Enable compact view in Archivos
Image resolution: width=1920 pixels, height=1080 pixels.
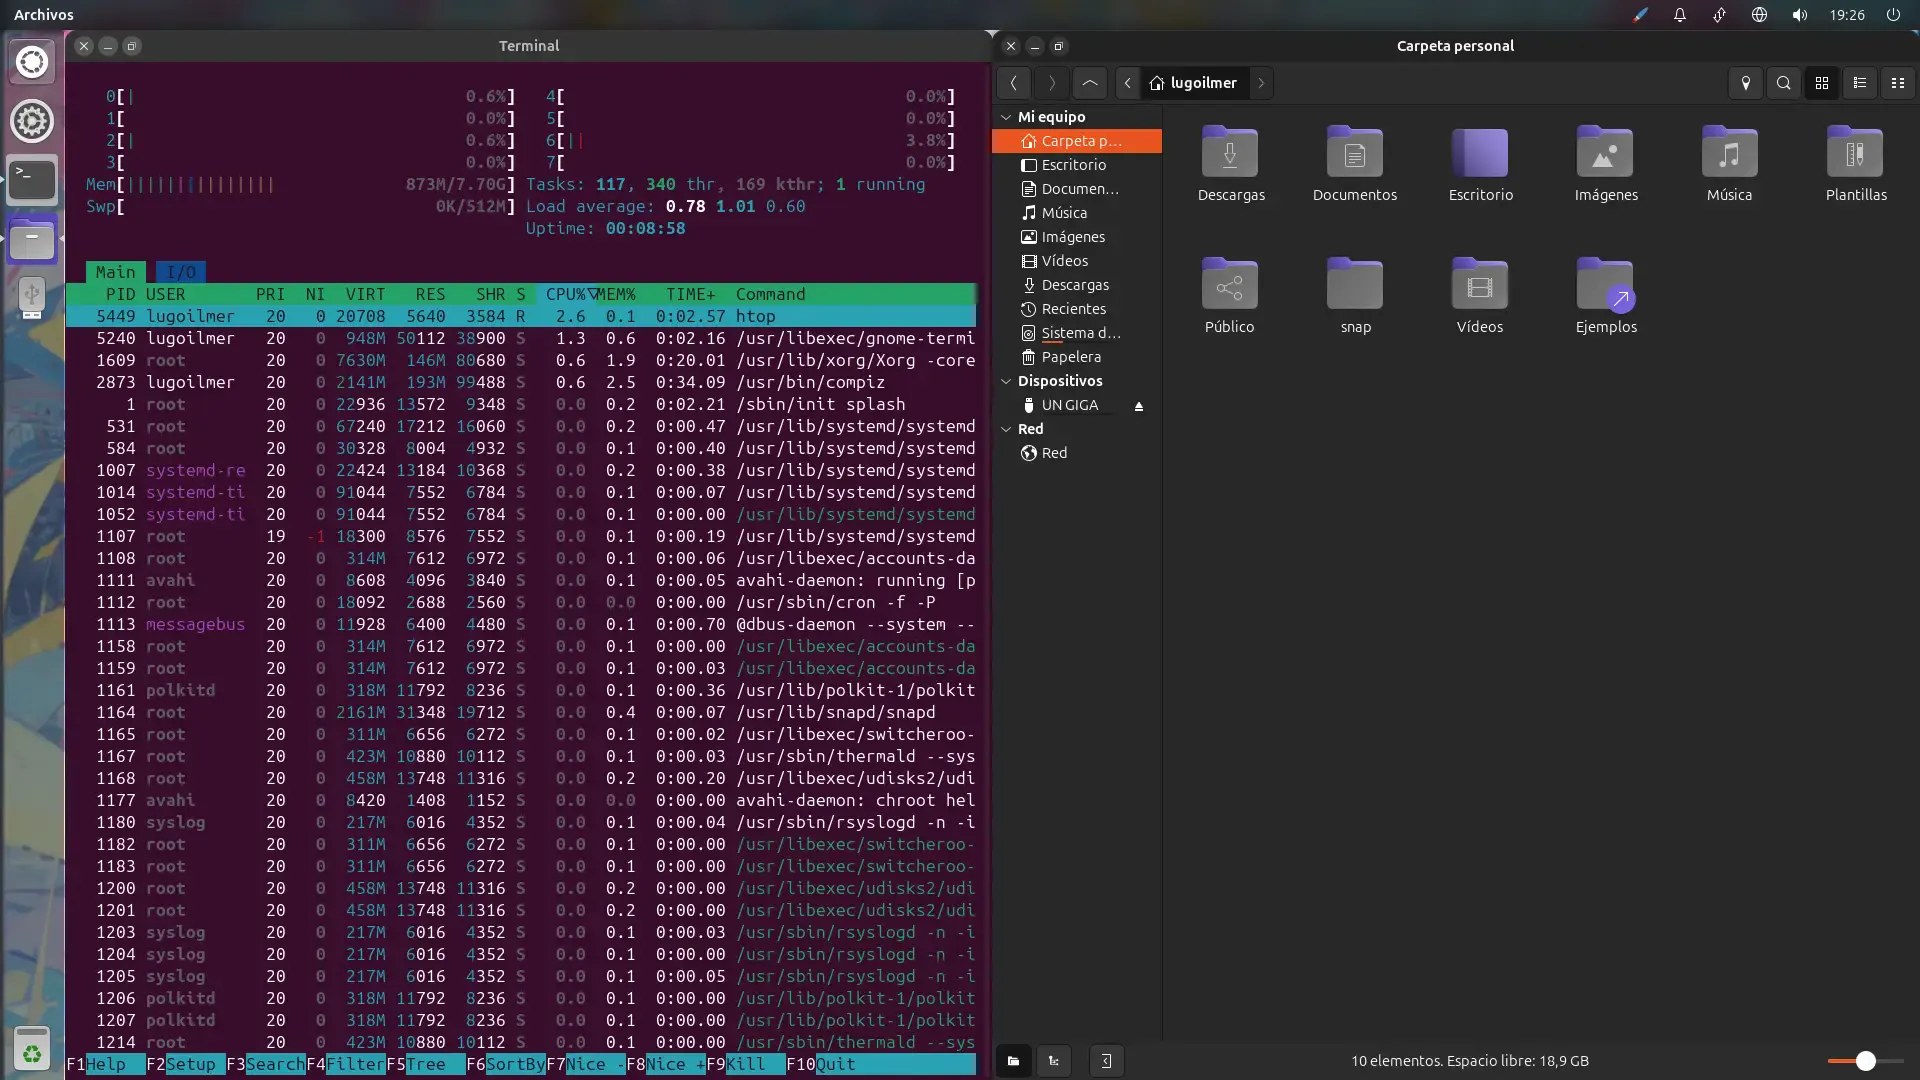[x=1898, y=83]
